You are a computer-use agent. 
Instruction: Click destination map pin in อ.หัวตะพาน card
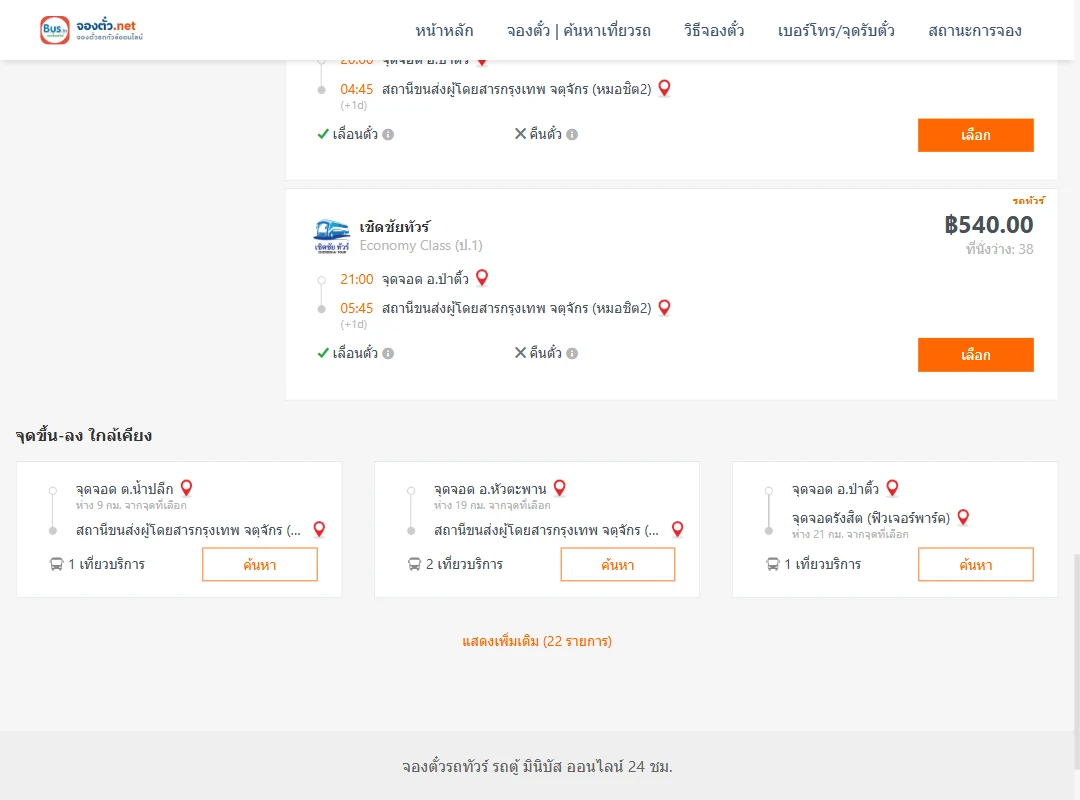tap(678, 529)
